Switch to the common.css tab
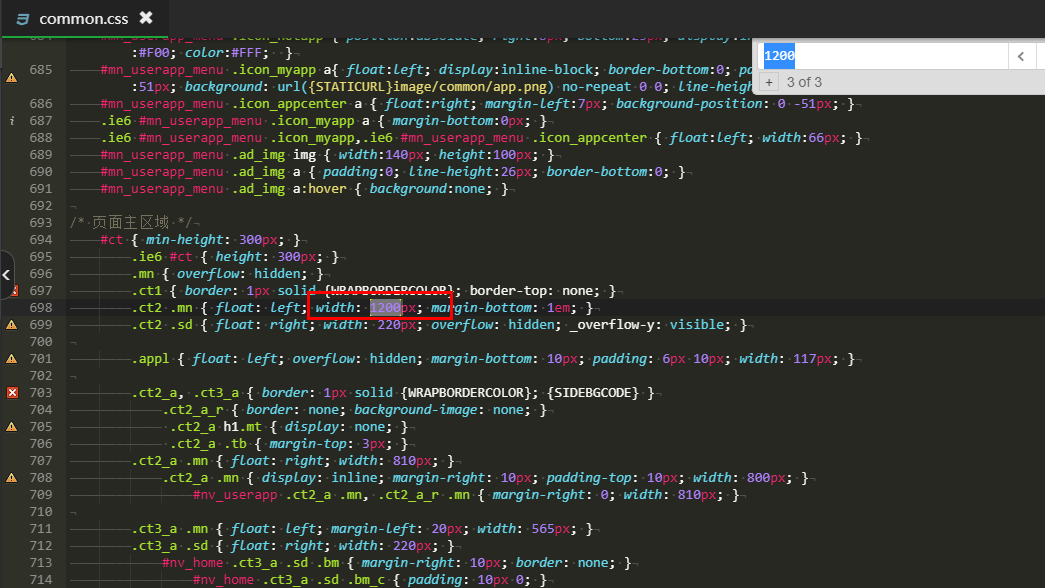The height and width of the screenshot is (588, 1045). click(x=83, y=19)
